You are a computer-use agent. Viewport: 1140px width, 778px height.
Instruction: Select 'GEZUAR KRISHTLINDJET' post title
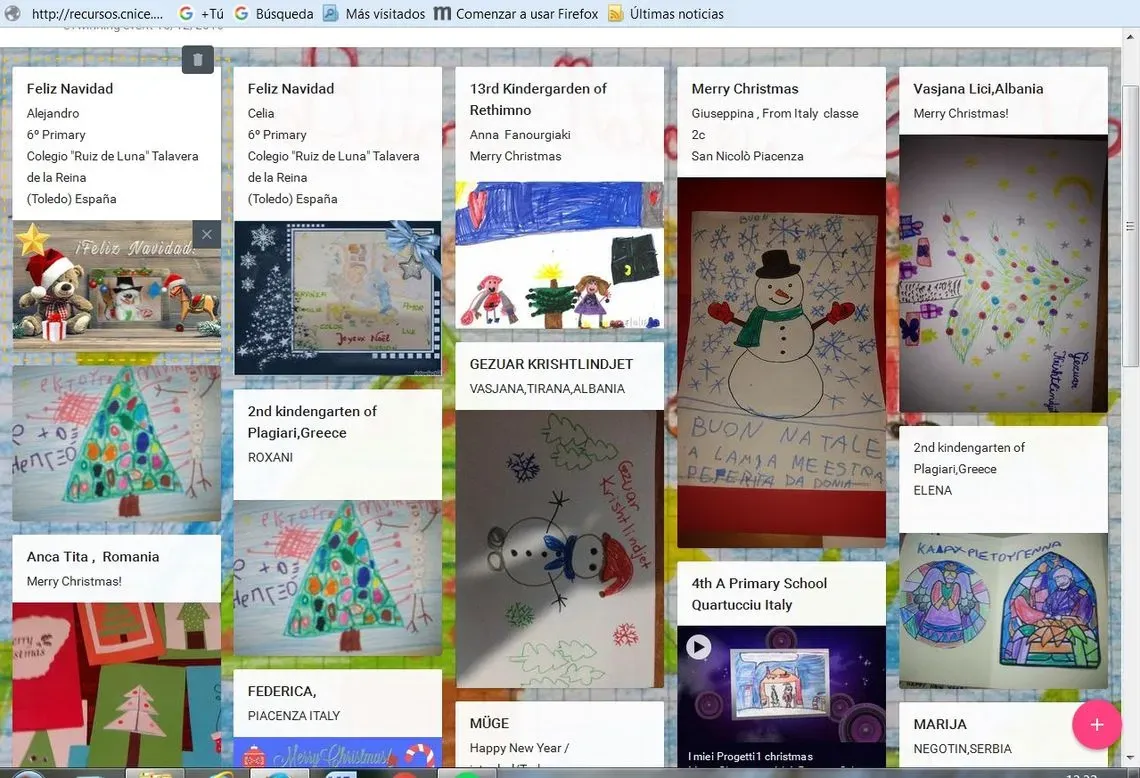551,364
